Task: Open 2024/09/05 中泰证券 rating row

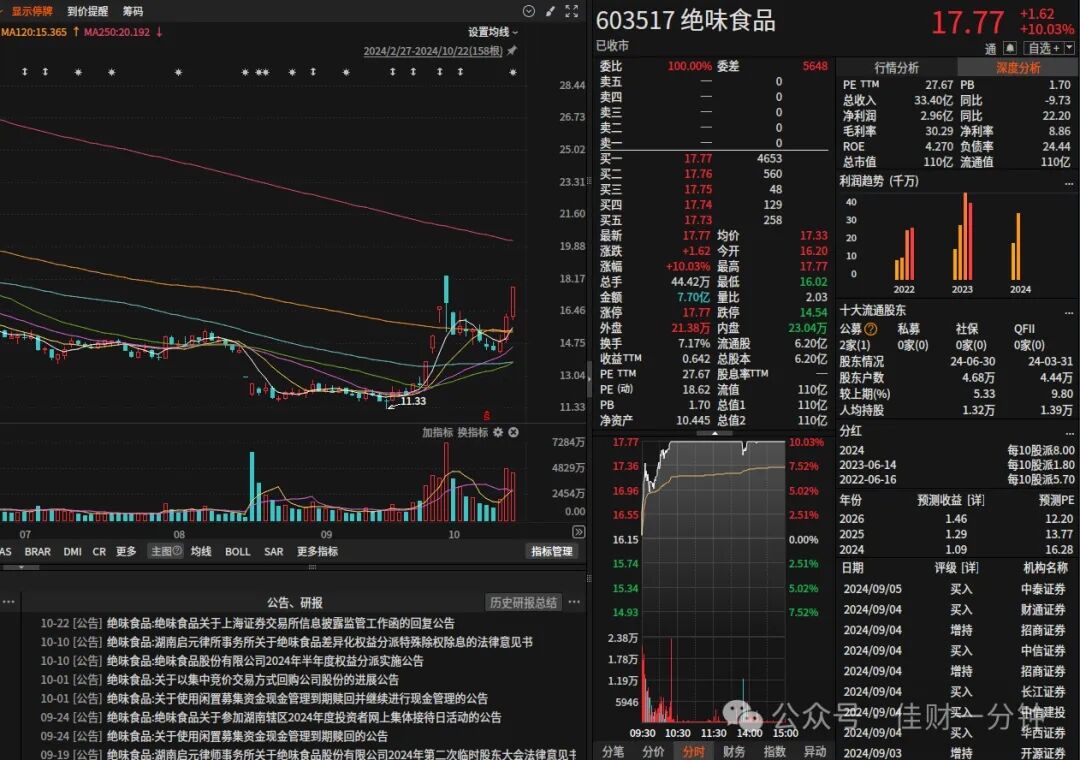Action: (x=957, y=589)
